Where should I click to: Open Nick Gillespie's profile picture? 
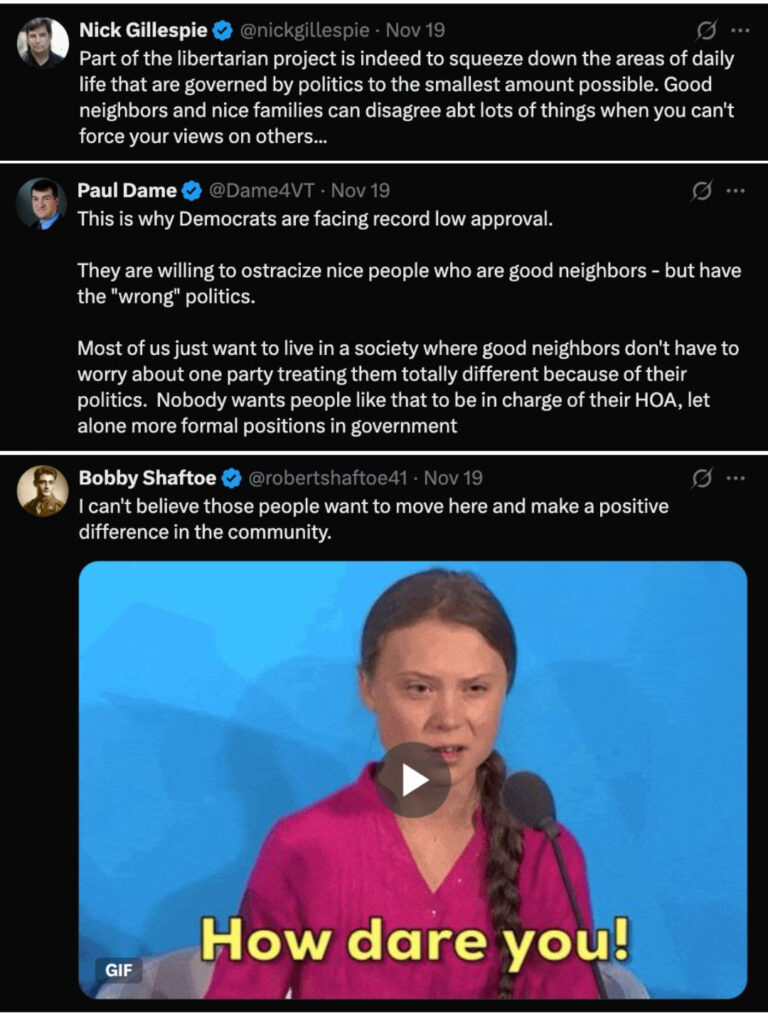[43, 42]
